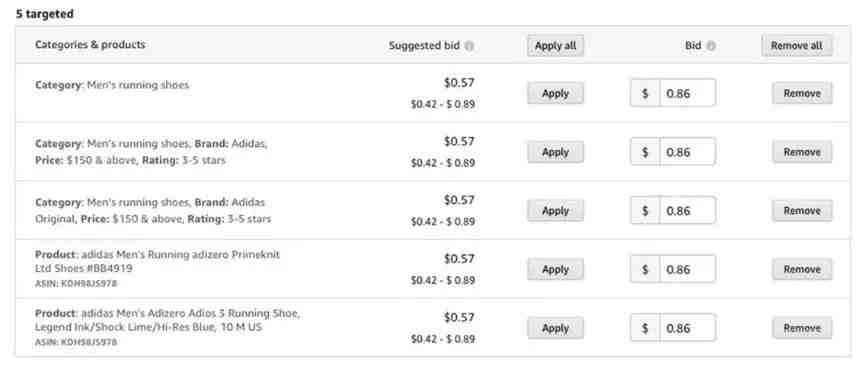Screen dimensions: 866x376
Task: Click the Suggested bid info icon
Action: pos(469,46)
